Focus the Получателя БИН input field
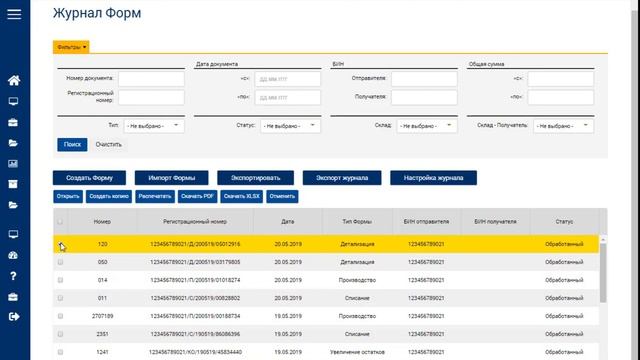Viewport: 640px width, 360px height. 424,98
